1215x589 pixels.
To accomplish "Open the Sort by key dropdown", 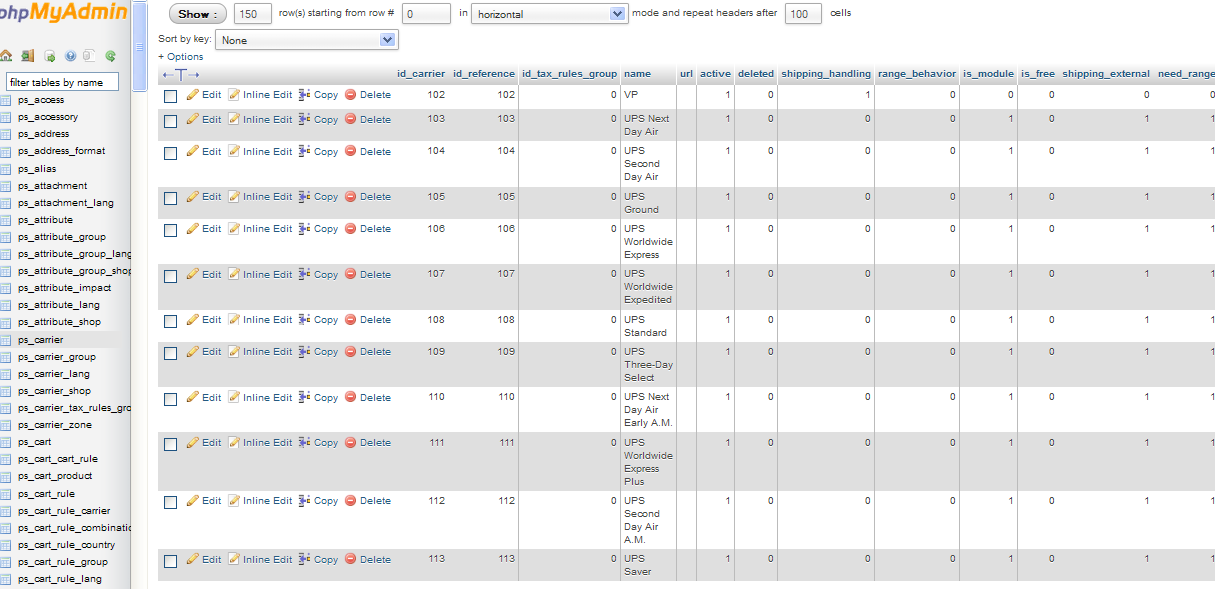I will 307,40.
